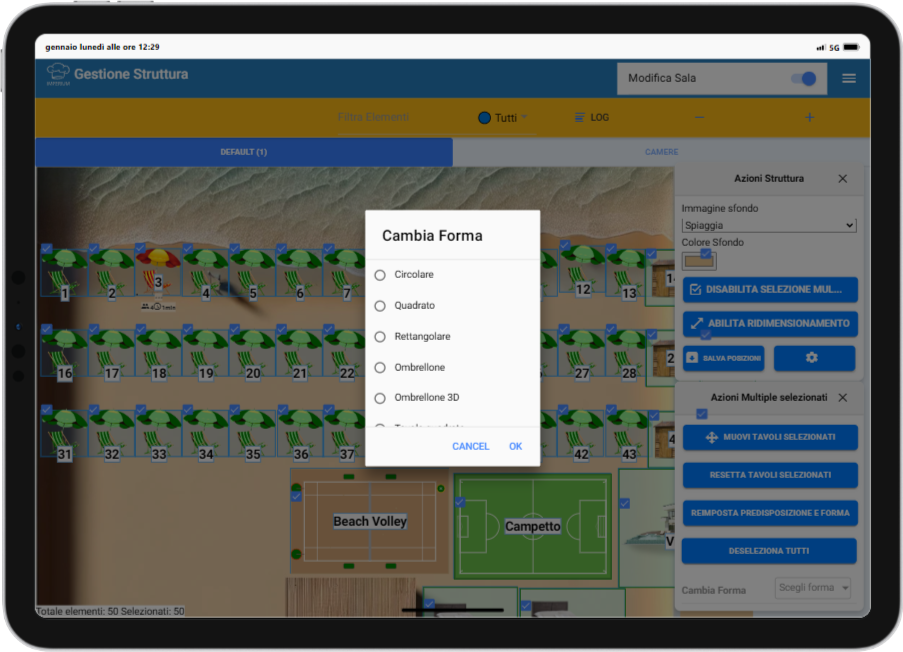This screenshot has height=652, width=903.
Task: Click the Colore Sfondo color swatch
Action: click(698, 260)
